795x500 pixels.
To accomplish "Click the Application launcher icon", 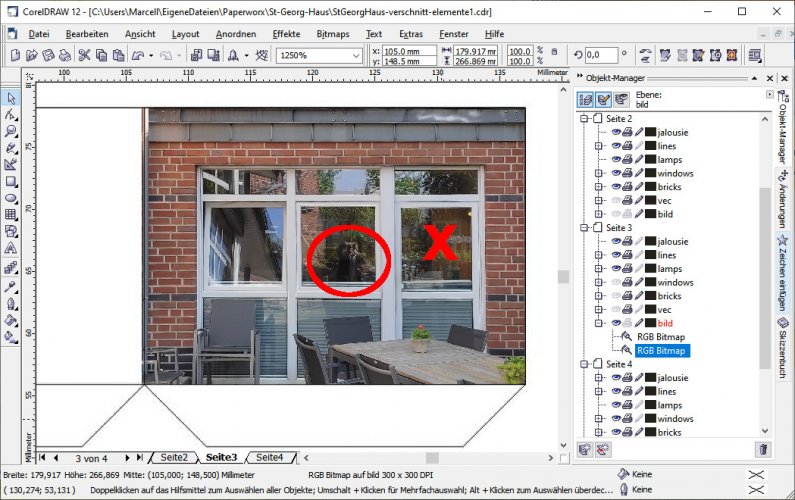I will pos(233,55).
